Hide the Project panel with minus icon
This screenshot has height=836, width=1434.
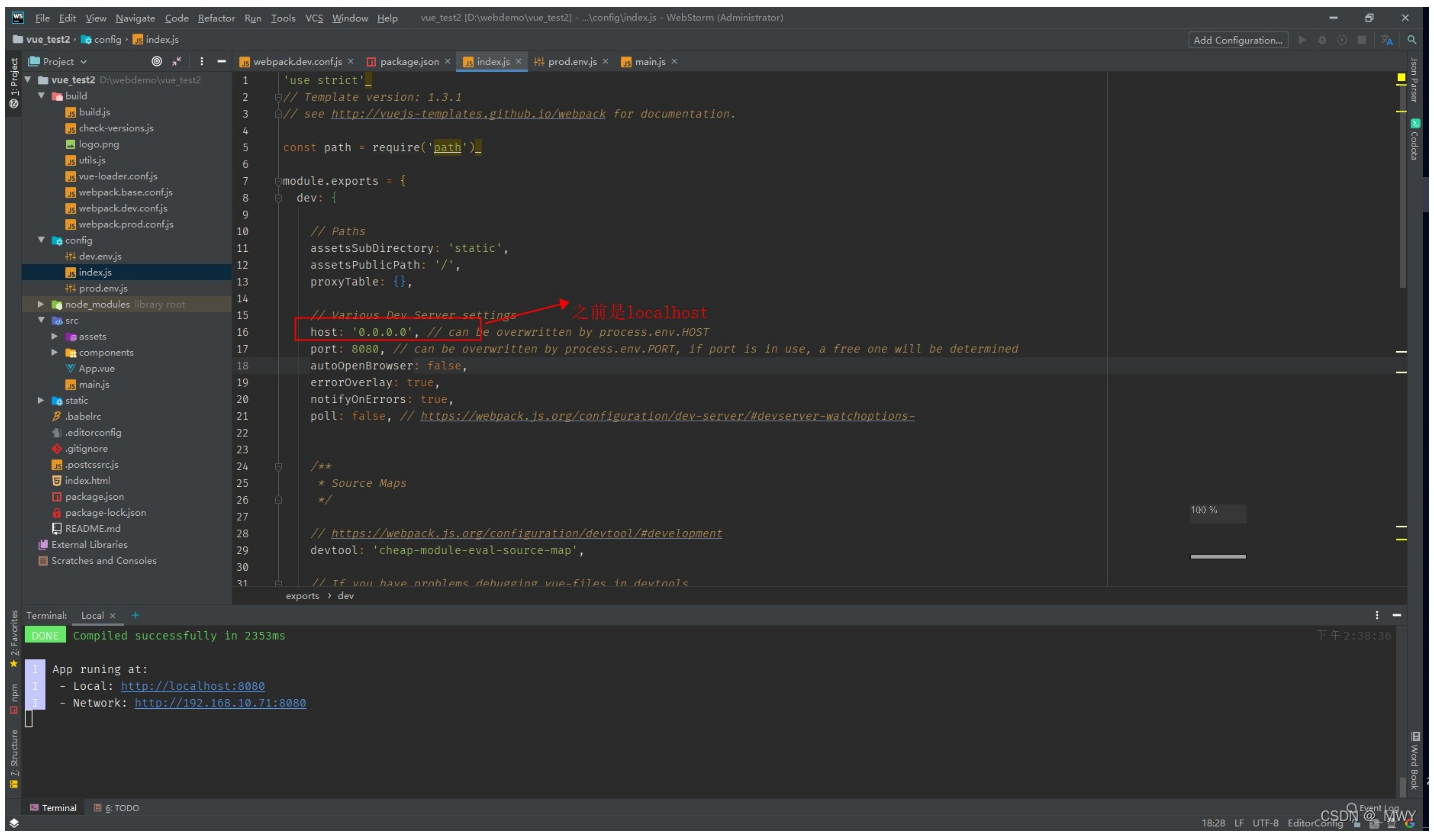221,61
